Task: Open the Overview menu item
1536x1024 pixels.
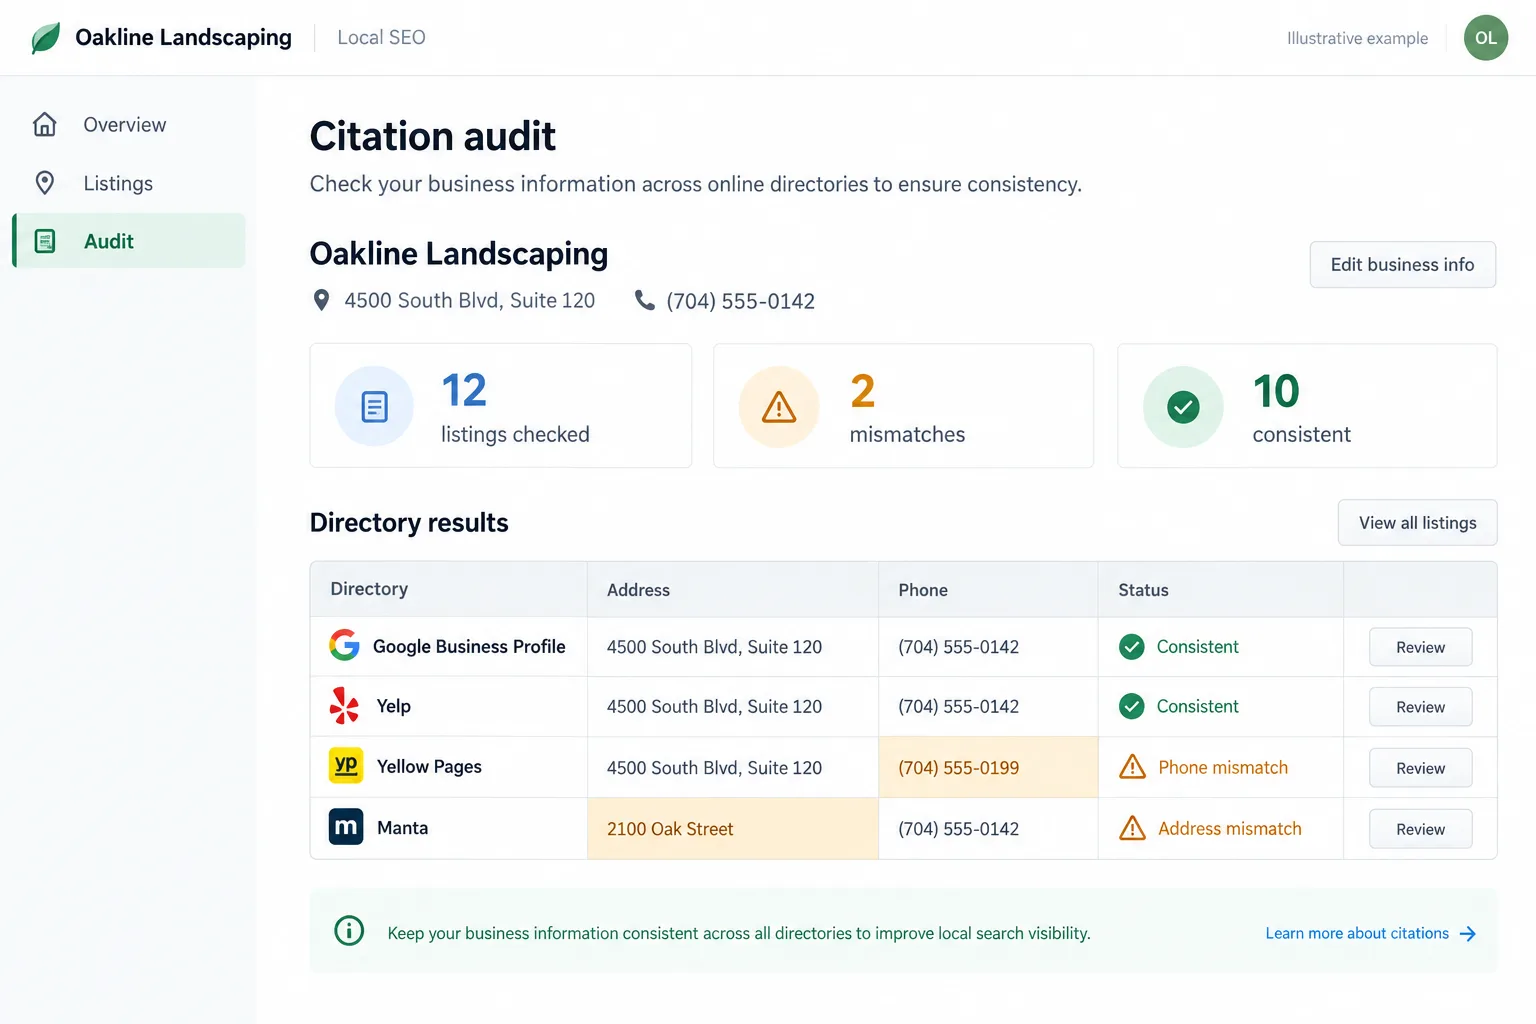Action: (x=129, y=124)
